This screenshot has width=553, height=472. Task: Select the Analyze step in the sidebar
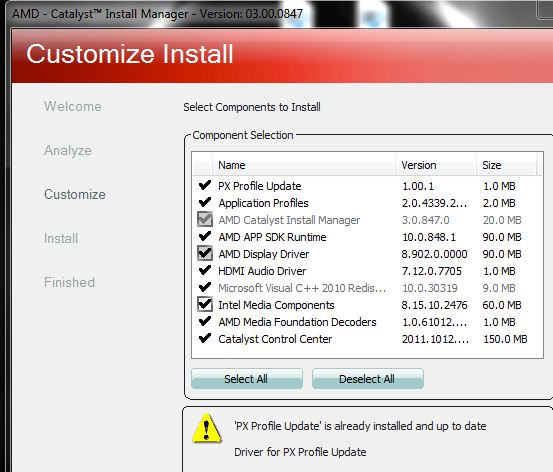point(68,151)
